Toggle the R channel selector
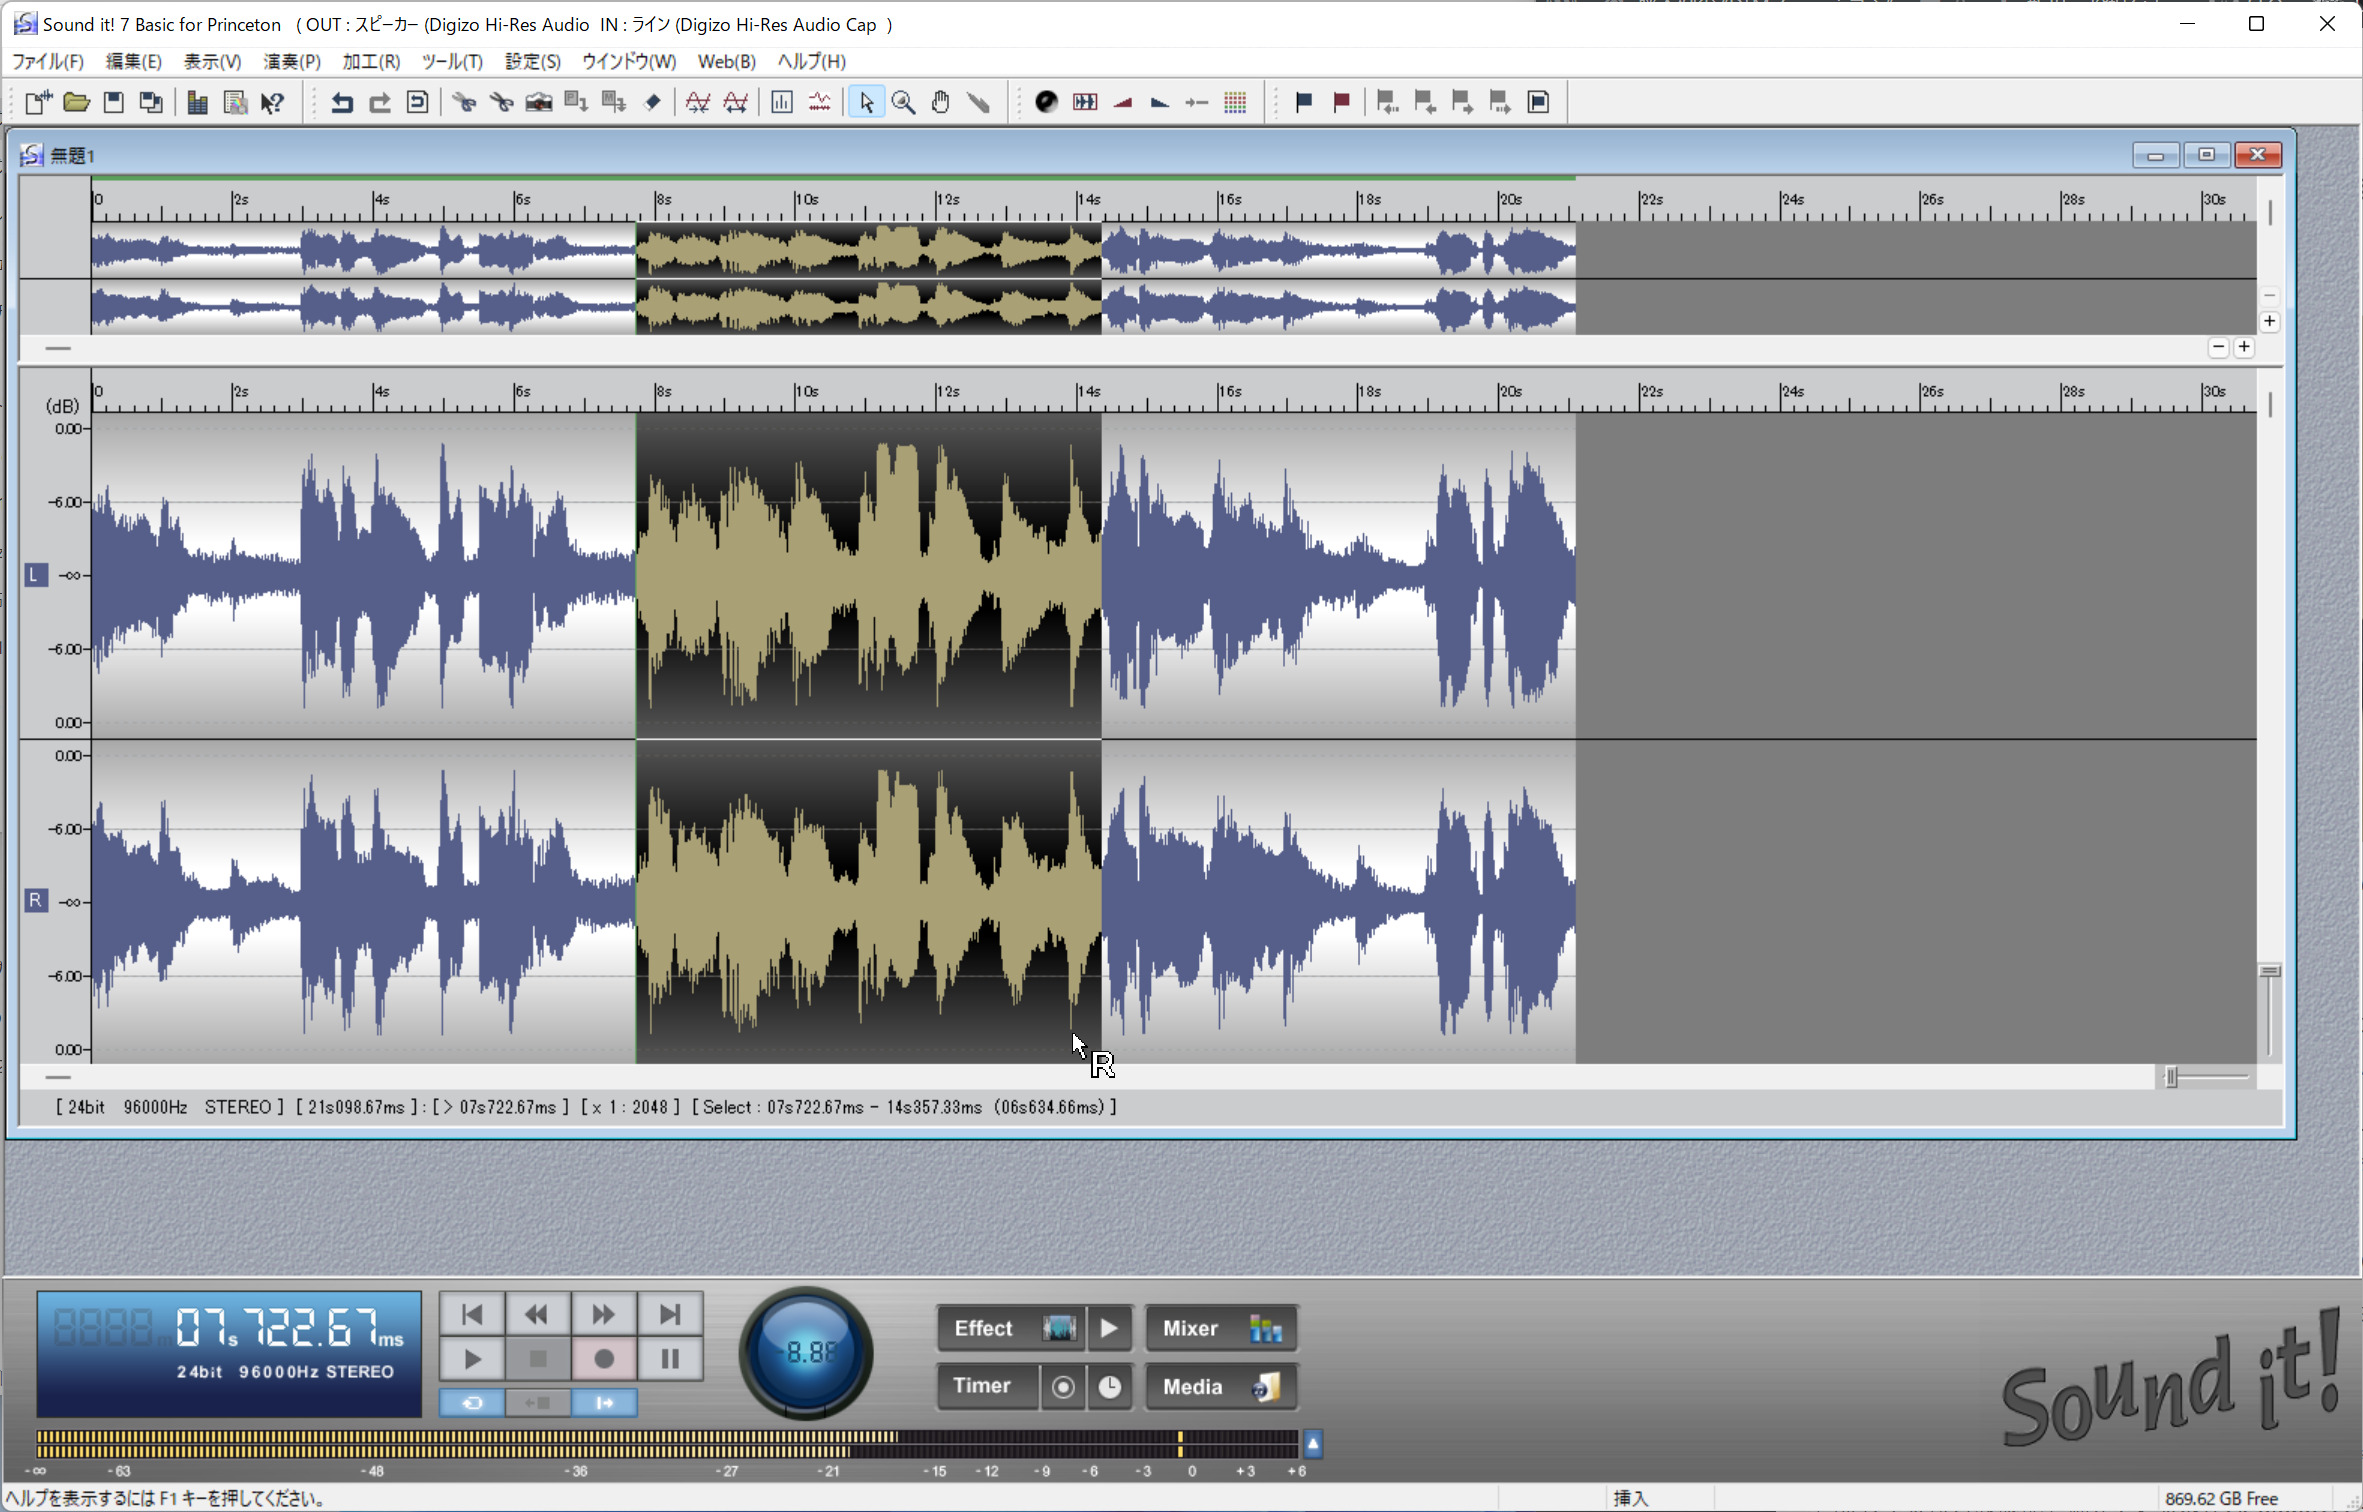2363x1512 pixels. click(36, 901)
